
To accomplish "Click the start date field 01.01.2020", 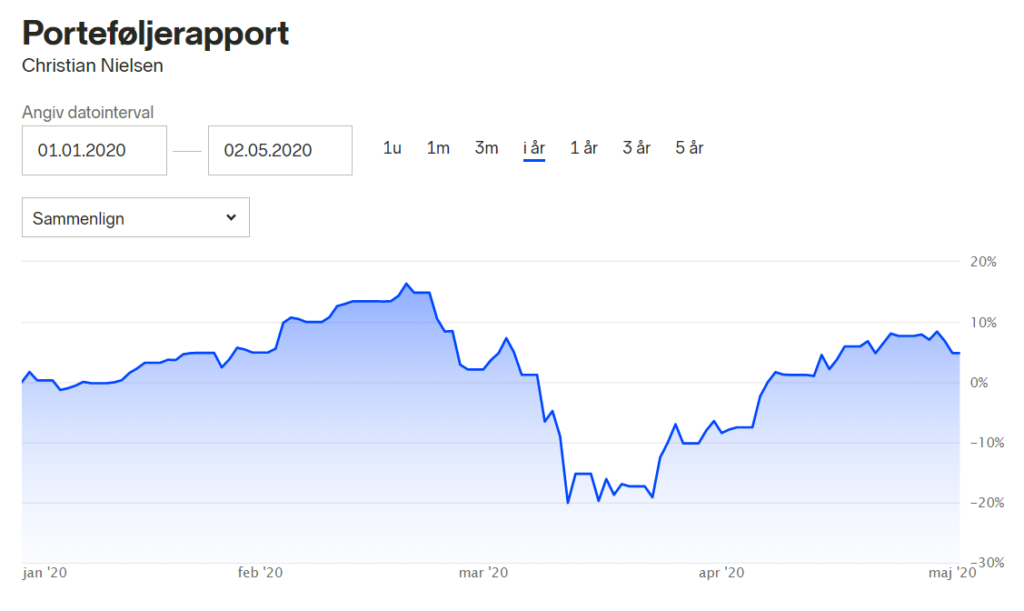I will point(94,150).
